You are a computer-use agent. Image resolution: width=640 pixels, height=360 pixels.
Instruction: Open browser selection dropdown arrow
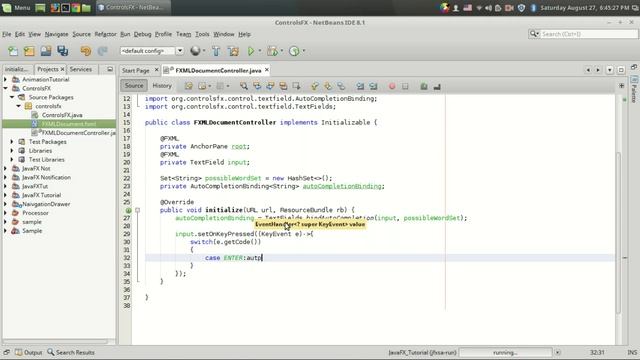(204, 51)
